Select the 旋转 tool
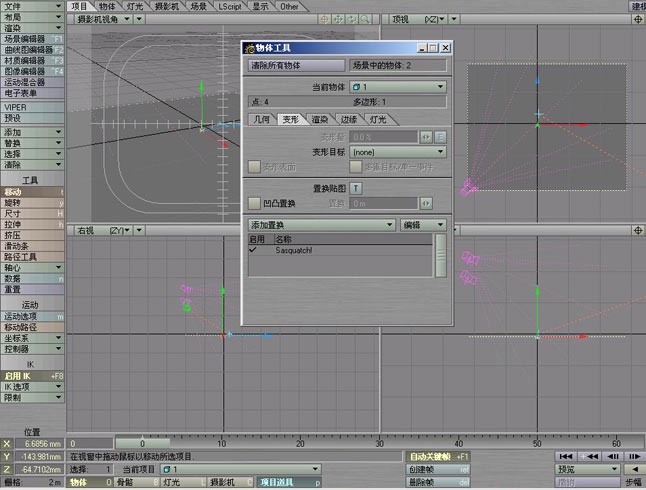Viewport: 646px width, 490px height. click(32, 203)
